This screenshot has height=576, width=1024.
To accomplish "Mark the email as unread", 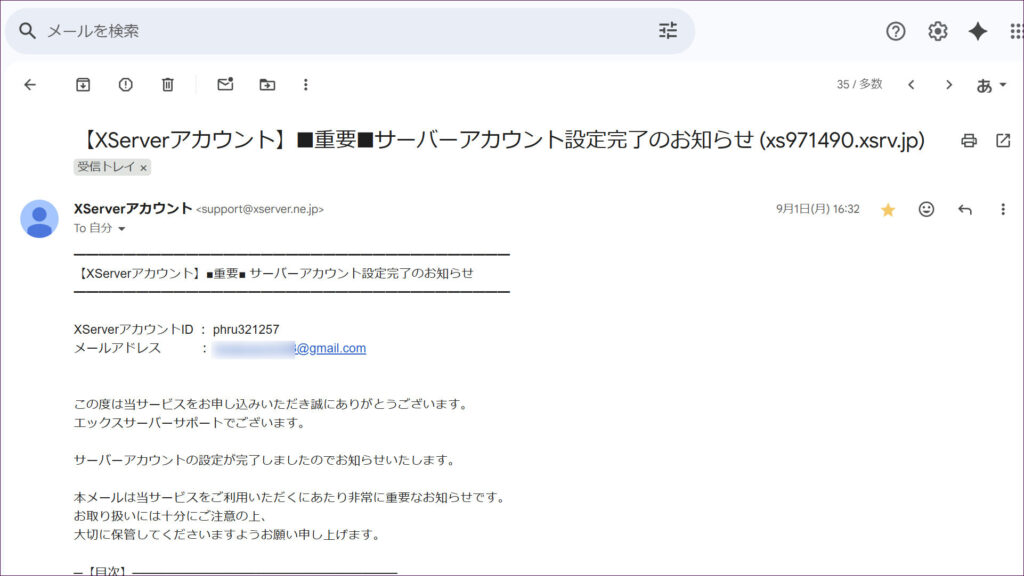I will [225, 85].
